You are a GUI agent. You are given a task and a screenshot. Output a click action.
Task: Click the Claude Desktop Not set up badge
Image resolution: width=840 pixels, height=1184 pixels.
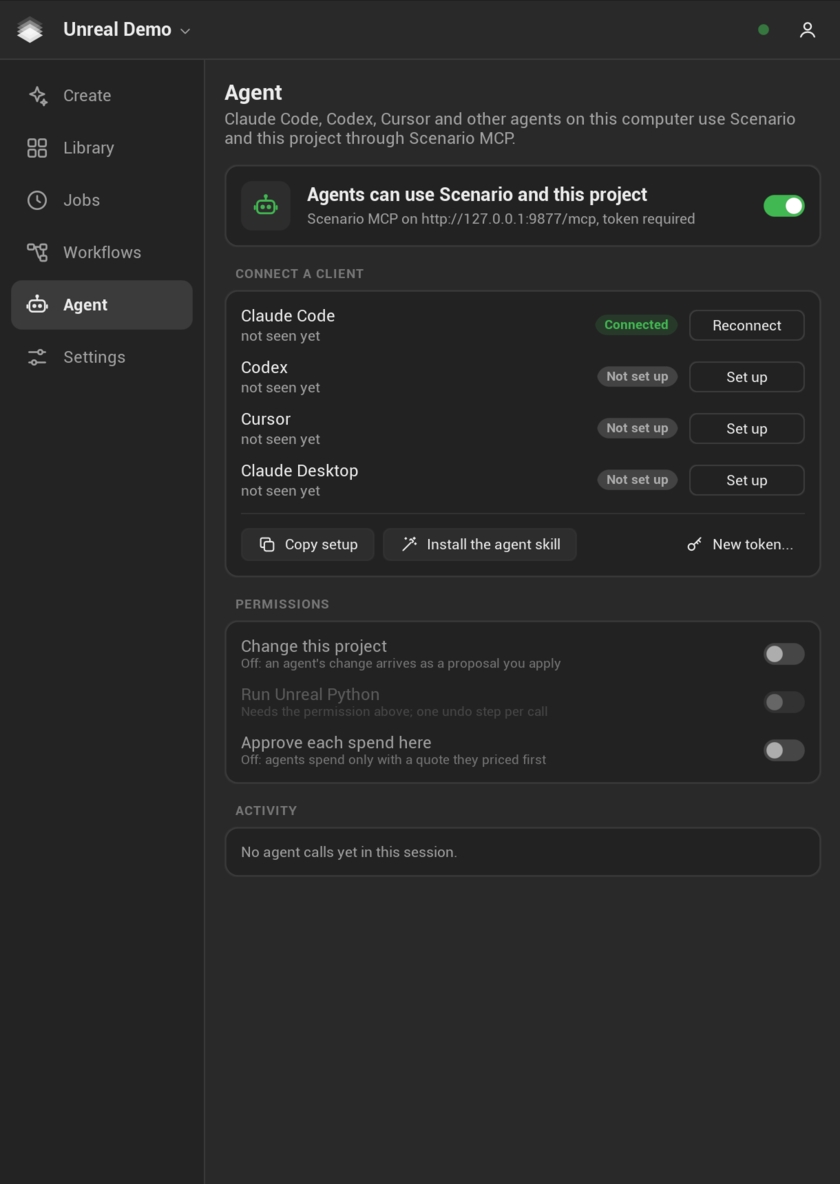(x=638, y=479)
